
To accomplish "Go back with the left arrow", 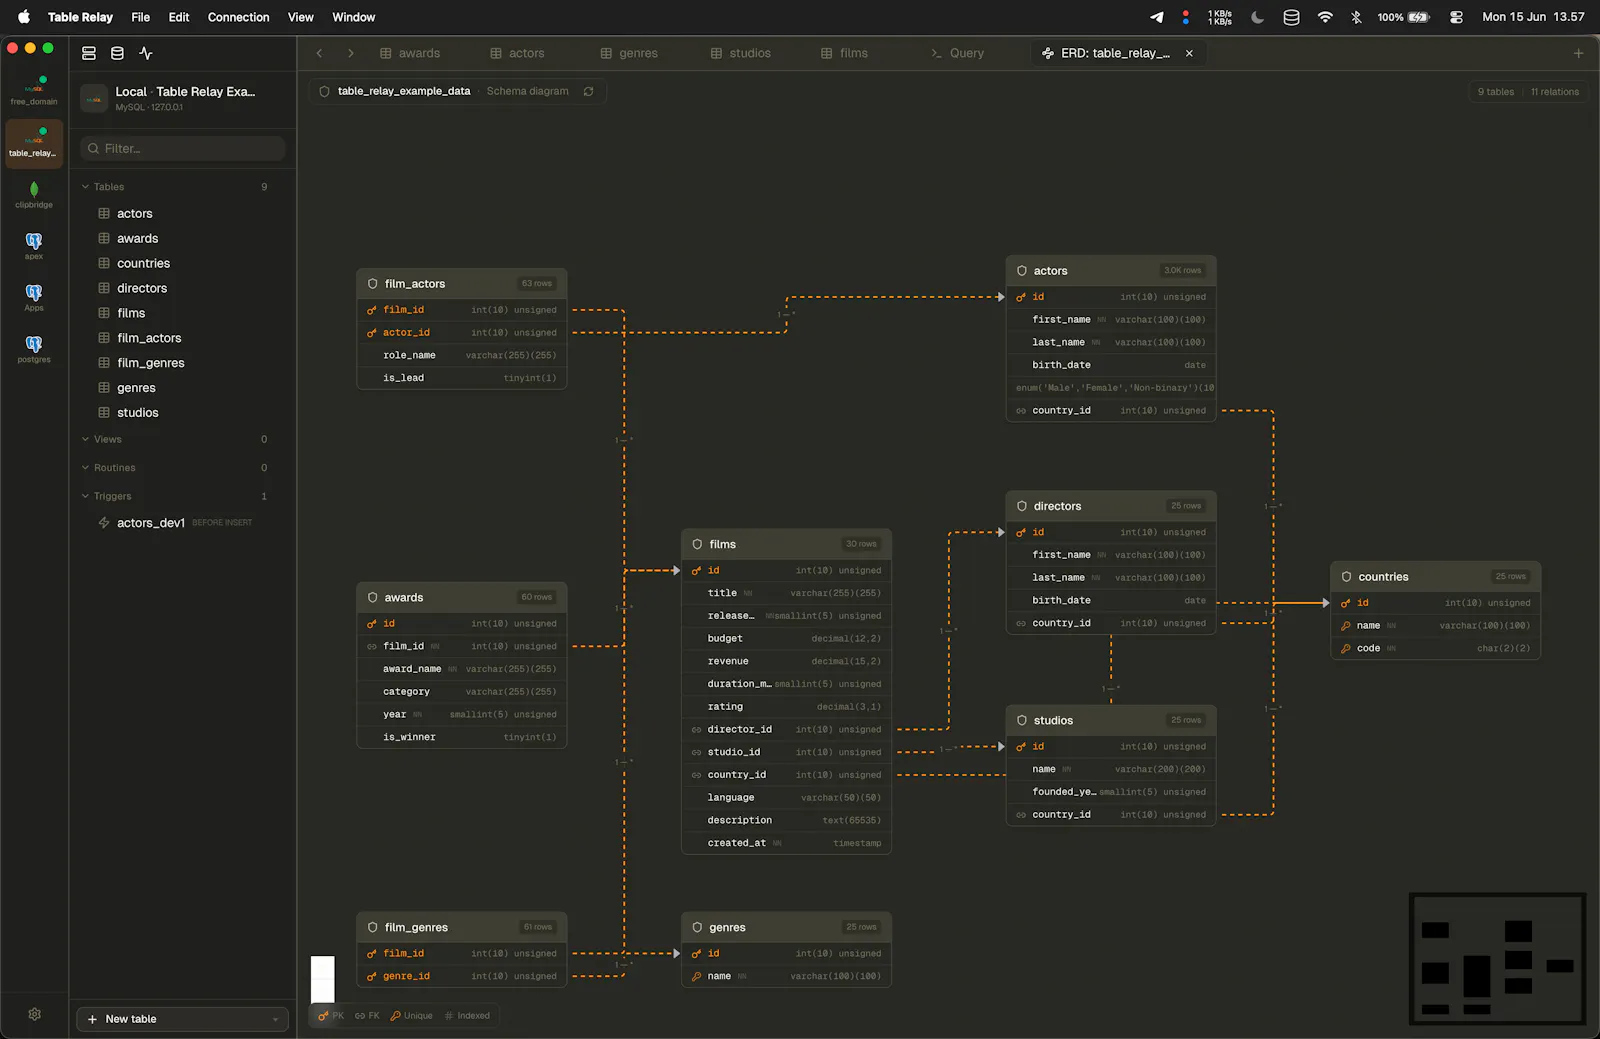I will (x=320, y=53).
